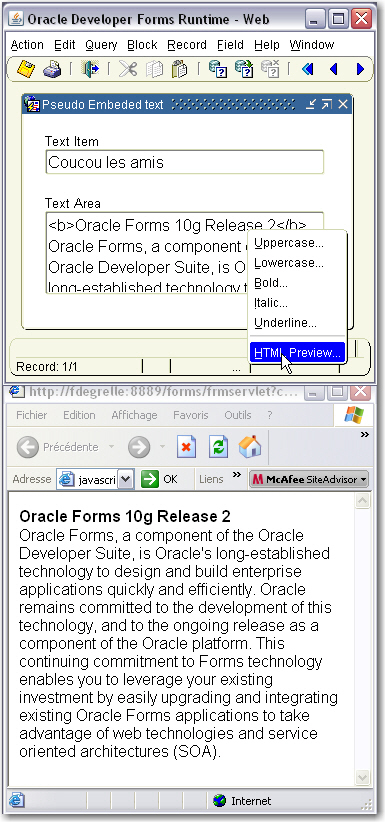Choose Underline... from context menu
This screenshot has width=385, height=822.
pos(297,323)
